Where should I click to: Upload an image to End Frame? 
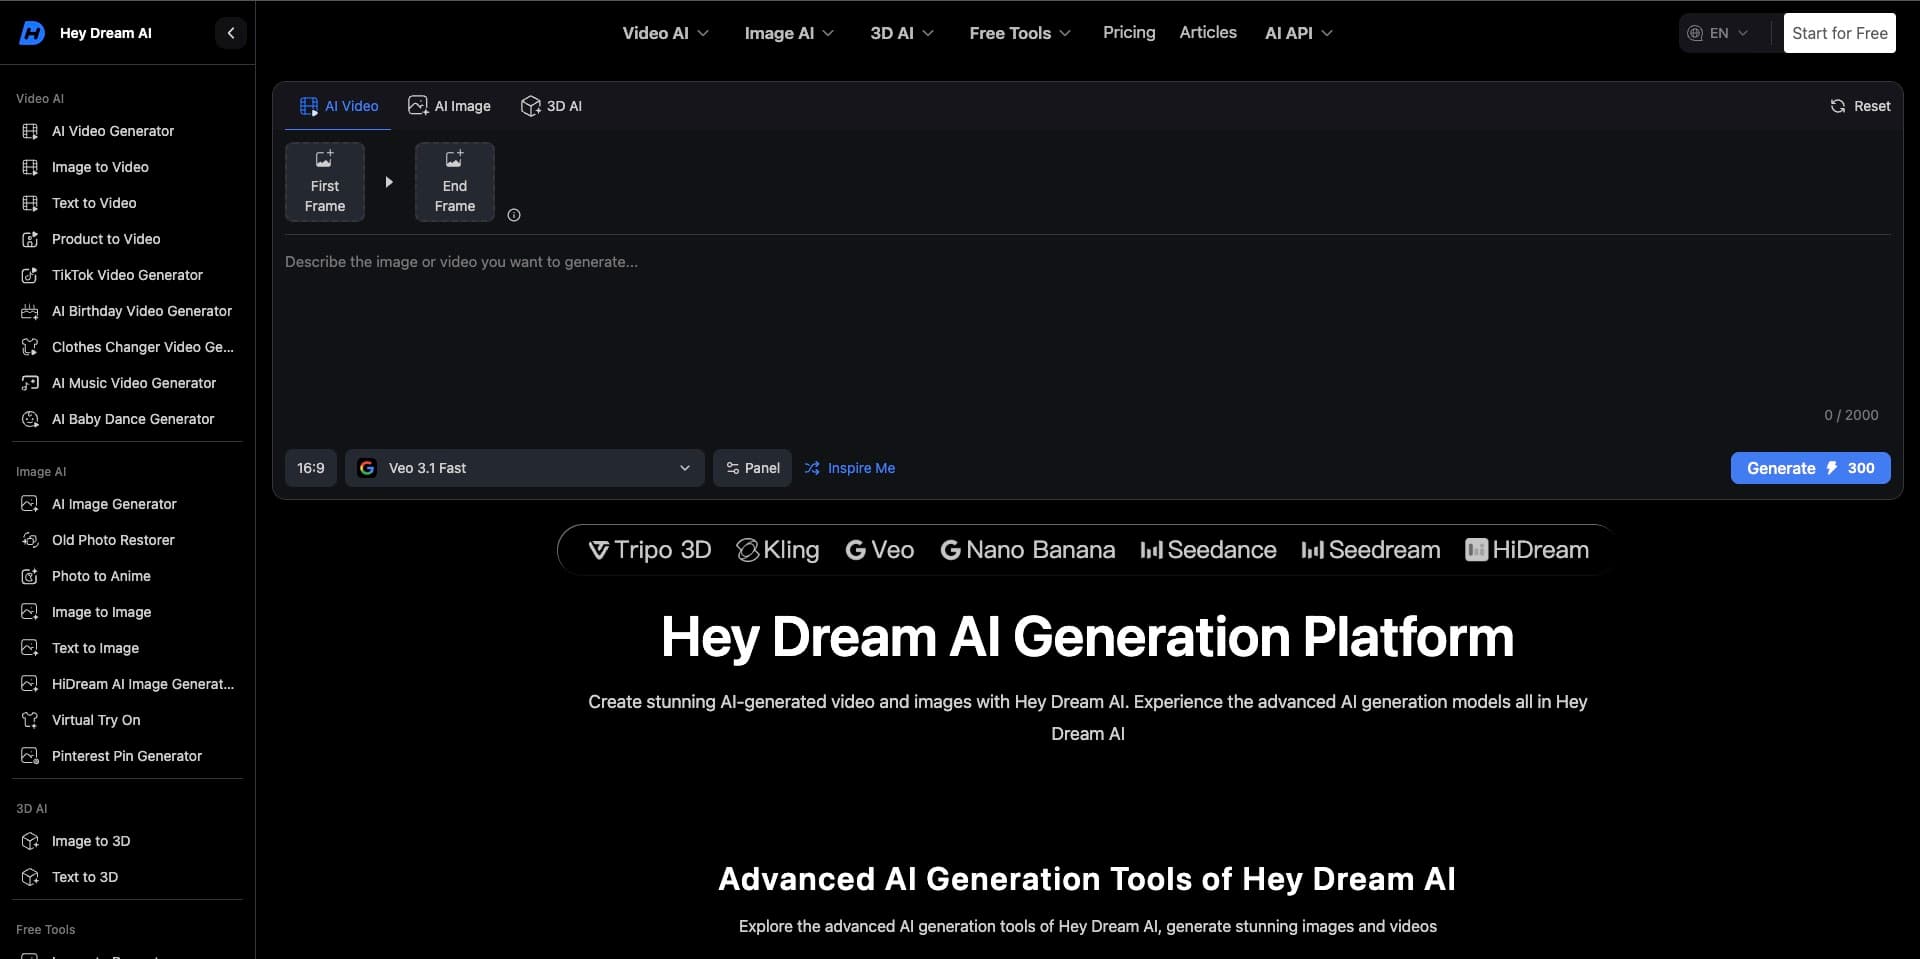(455, 182)
